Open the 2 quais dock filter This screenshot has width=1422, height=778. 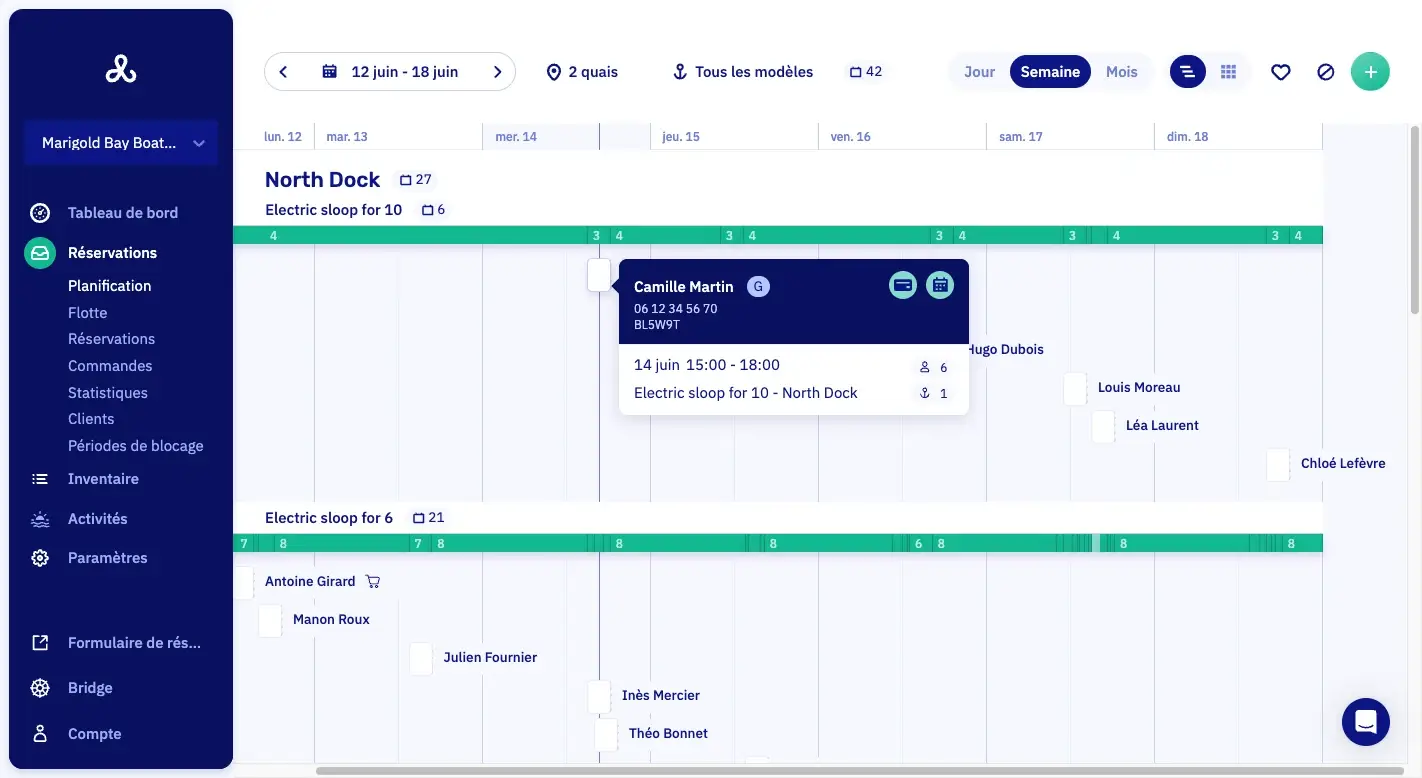582,72
